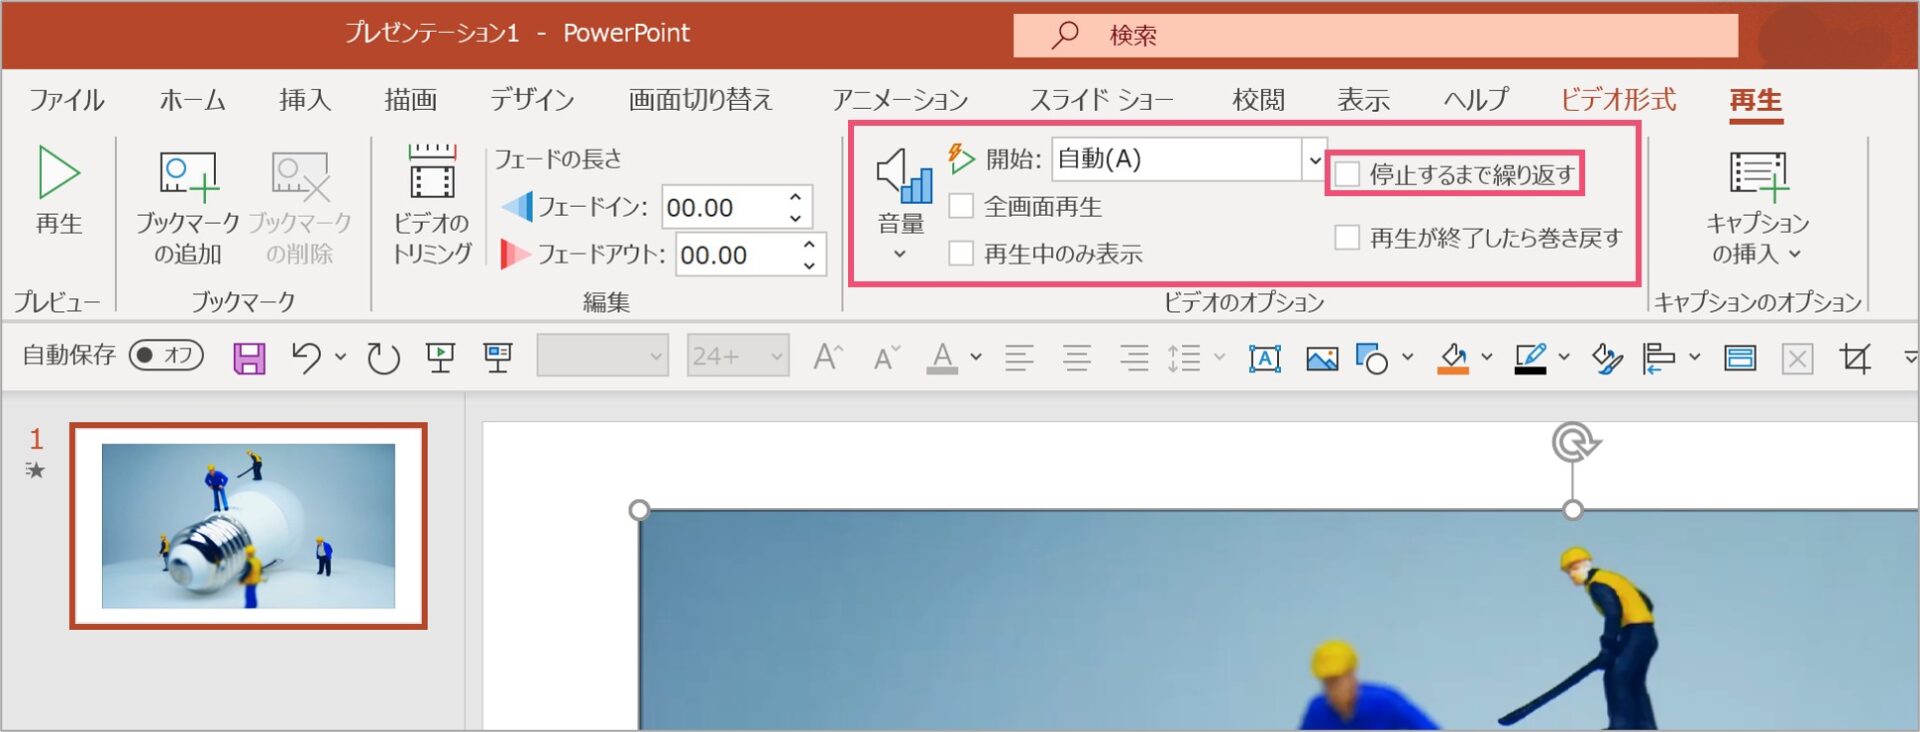The height and width of the screenshot is (732, 1920).
Task: Expand shape outline dropdown arrow
Action: point(1564,357)
